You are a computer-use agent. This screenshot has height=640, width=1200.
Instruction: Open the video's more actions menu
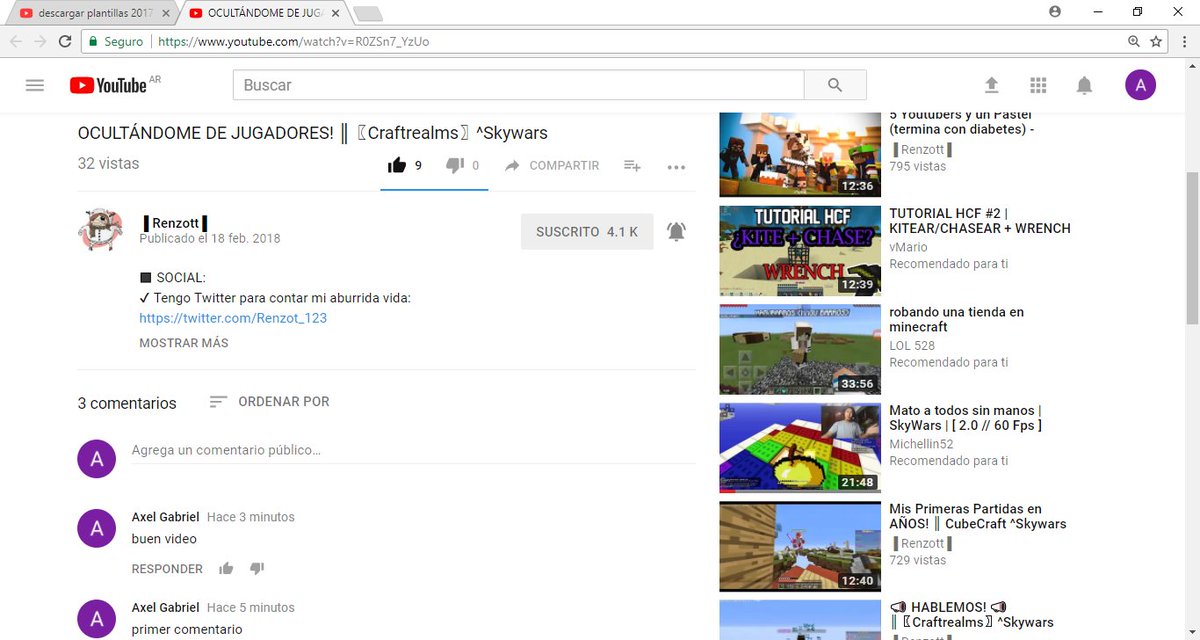pyautogui.click(x=676, y=167)
